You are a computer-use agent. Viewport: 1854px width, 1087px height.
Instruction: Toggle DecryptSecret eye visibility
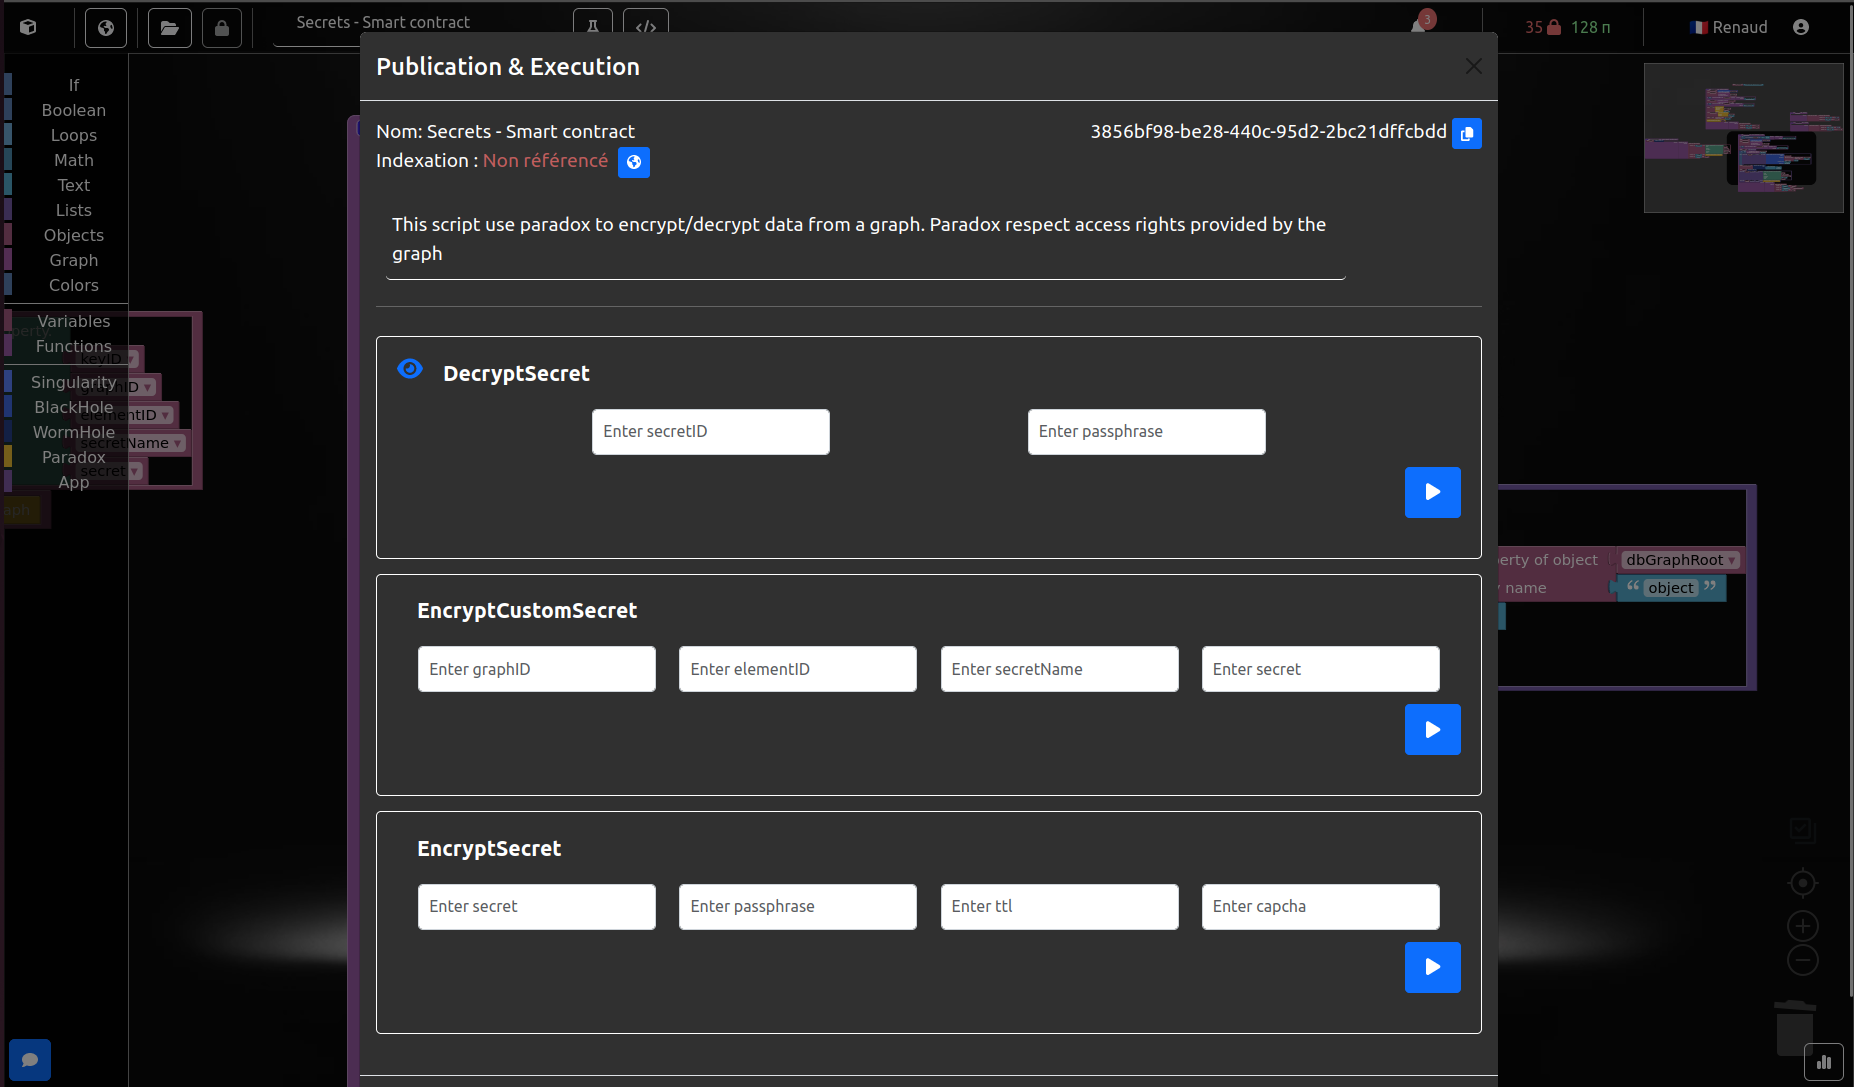point(410,369)
